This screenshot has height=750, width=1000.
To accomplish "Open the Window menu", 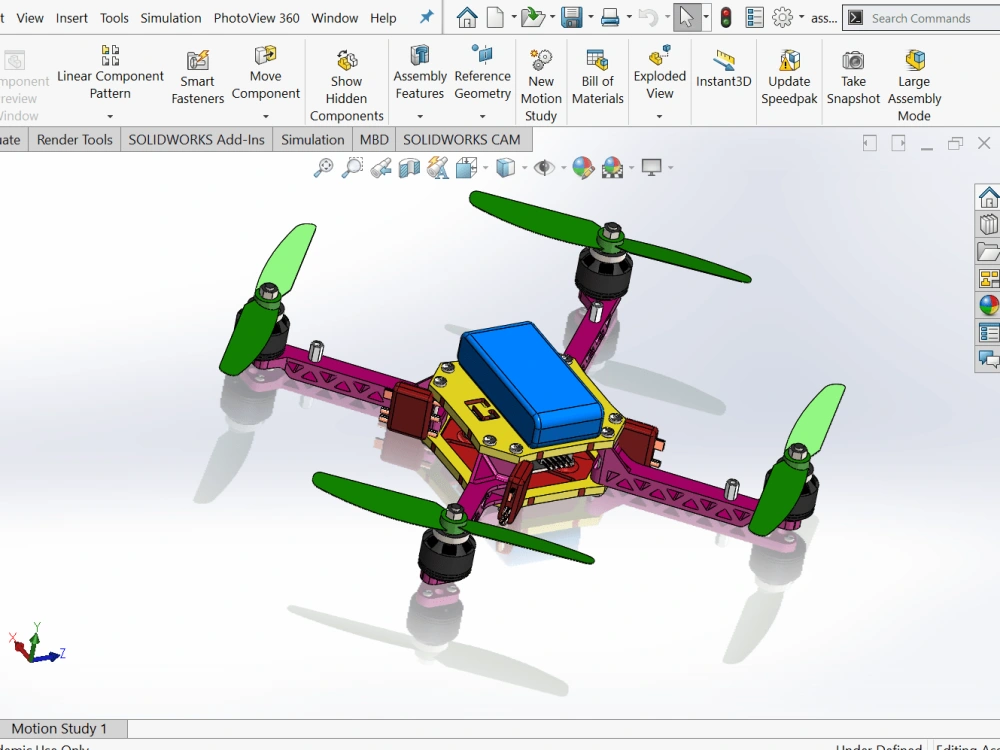I will click(334, 18).
